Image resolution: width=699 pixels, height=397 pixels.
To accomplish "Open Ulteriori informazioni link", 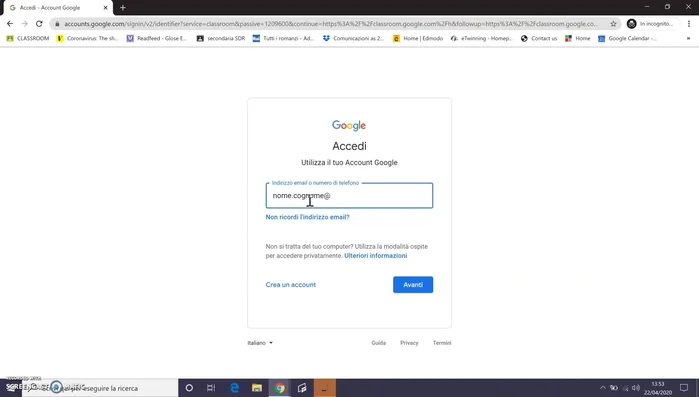I will coord(375,256).
